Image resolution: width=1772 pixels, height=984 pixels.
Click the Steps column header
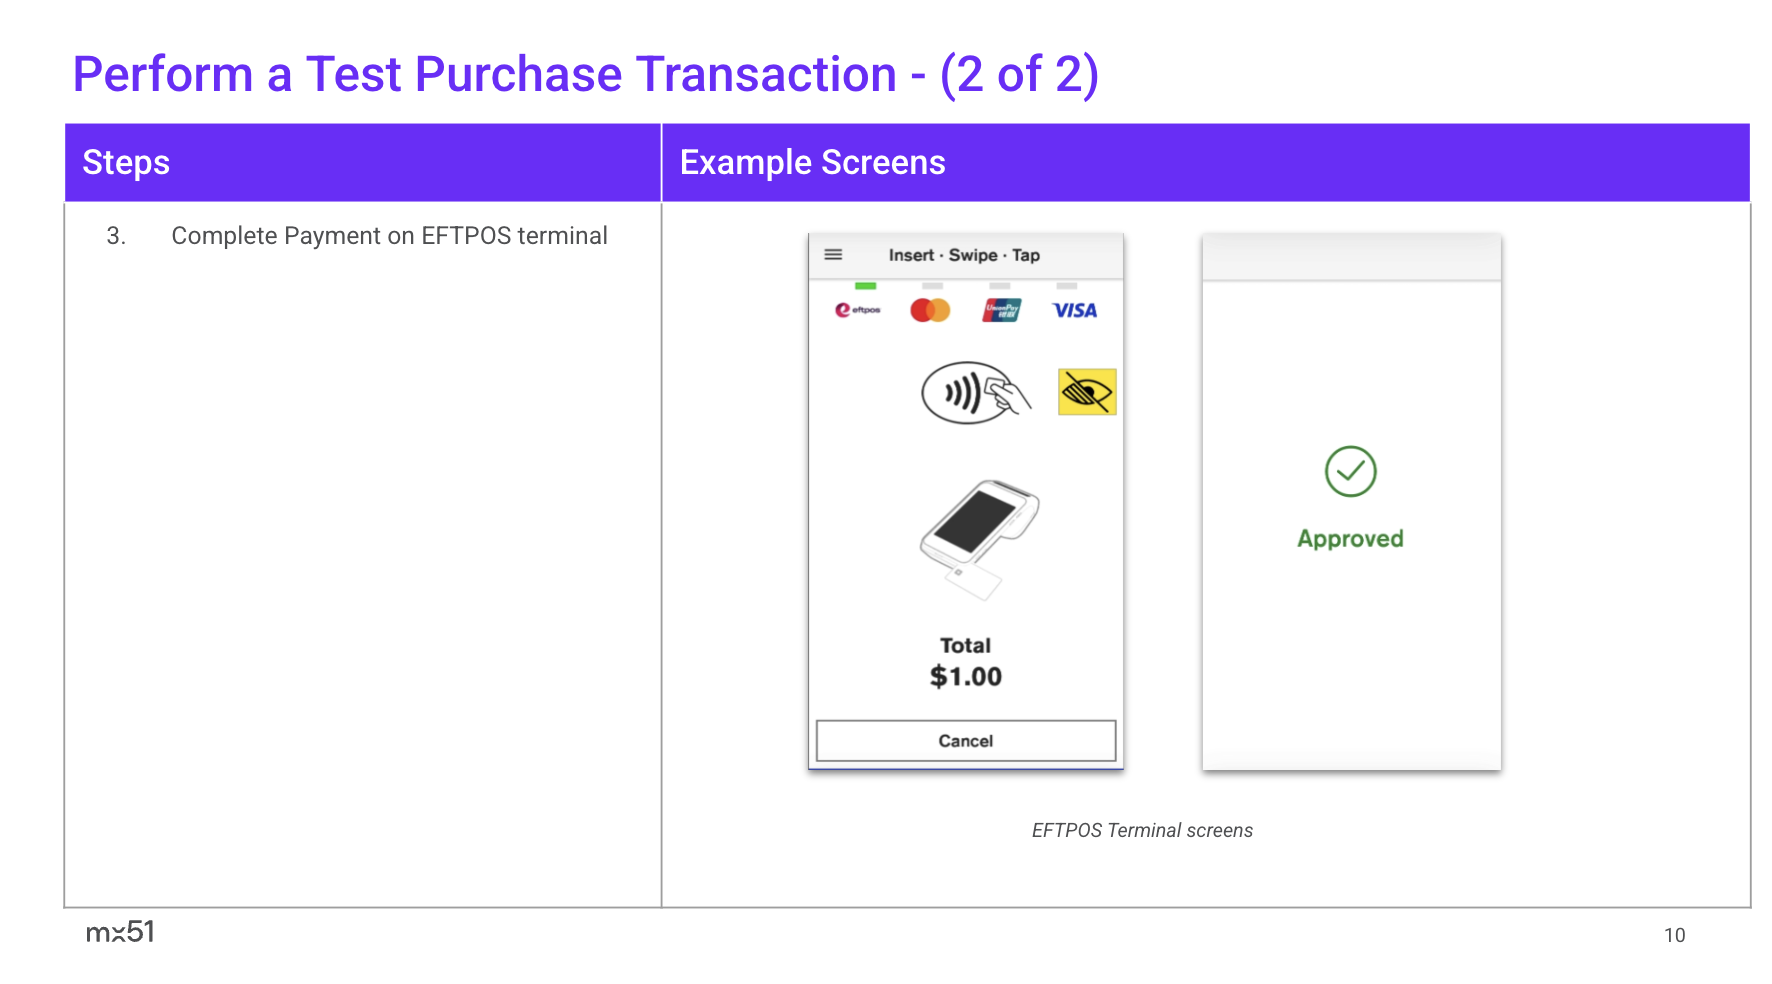click(126, 163)
